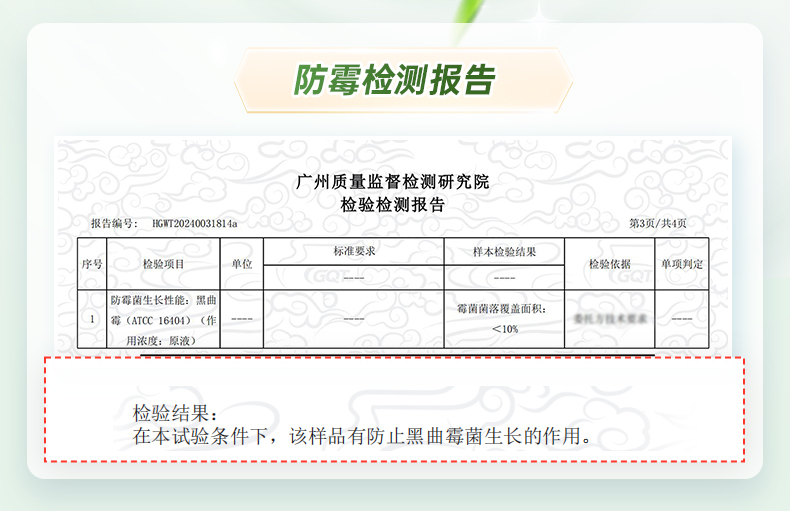790x511 pixels.
Task: Select the dashes in 单项判定 row cell
Action: pyautogui.click(x=682, y=319)
